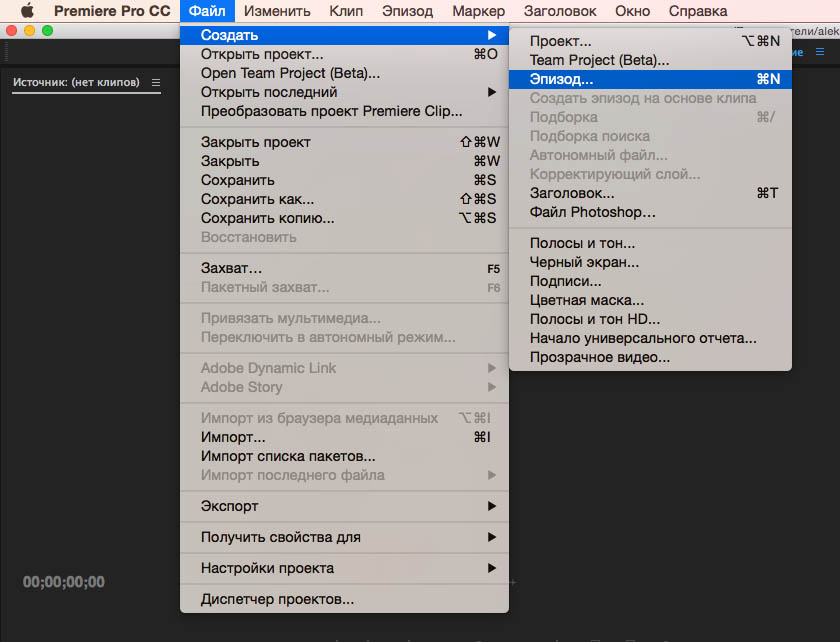This screenshot has height=642, width=840.
Task: Select Эпизод... in the Создать submenu
Action: (x=650, y=79)
